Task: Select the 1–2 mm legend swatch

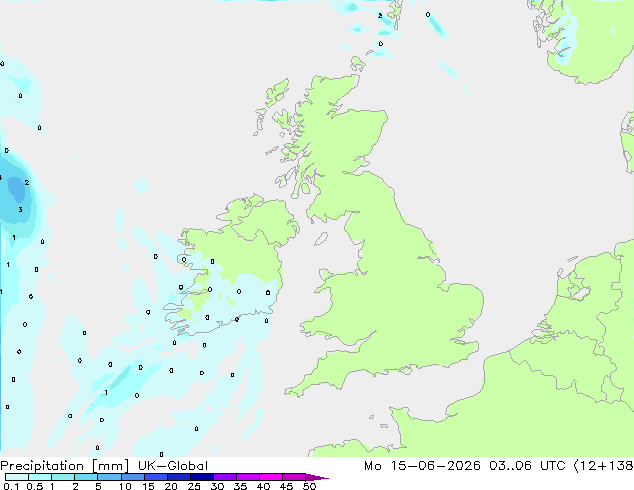Action: pyautogui.click(x=63, y=477)
